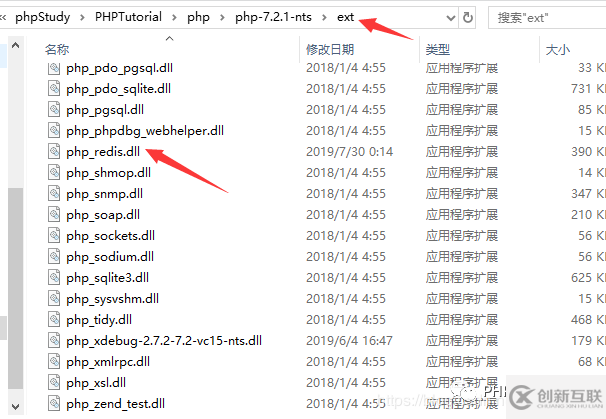Click the php_soap.dll file icon
606x419 pixels.
(x=54, y=215)
